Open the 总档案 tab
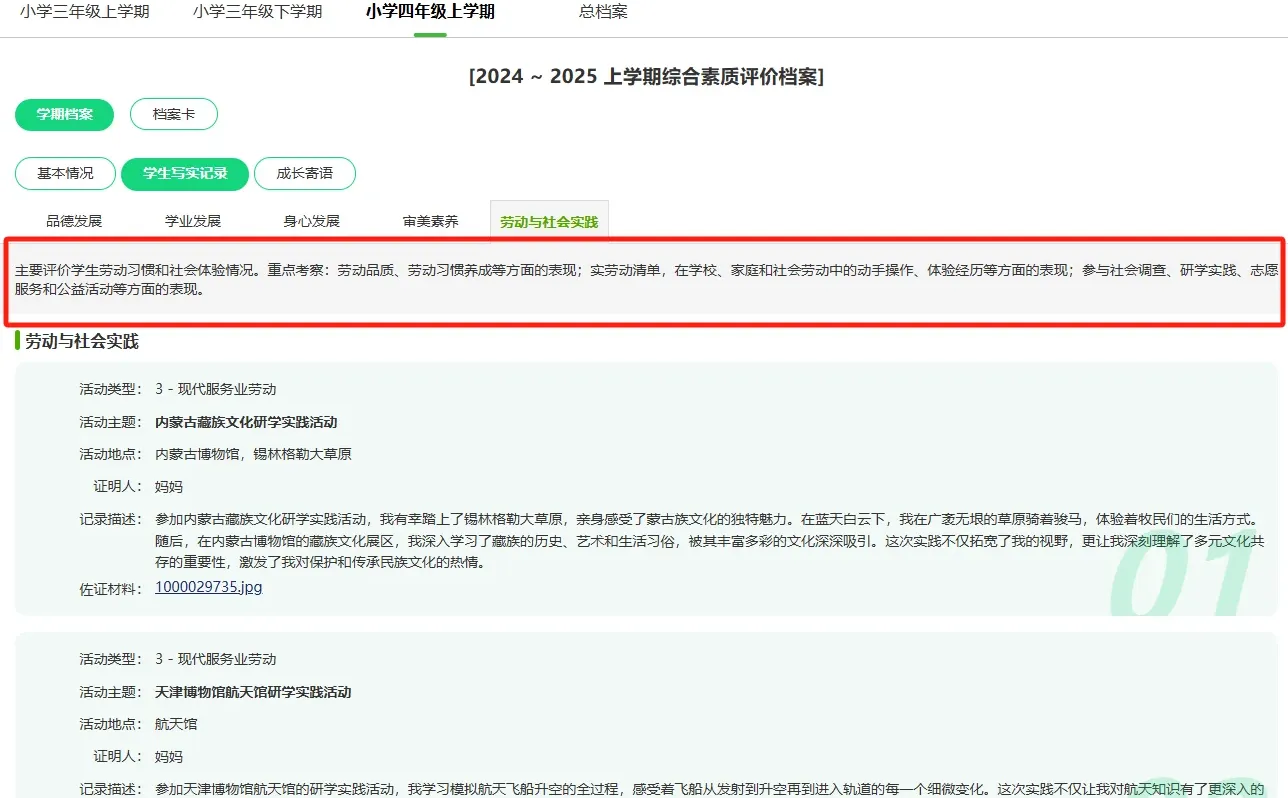 (x=601, y=12)
